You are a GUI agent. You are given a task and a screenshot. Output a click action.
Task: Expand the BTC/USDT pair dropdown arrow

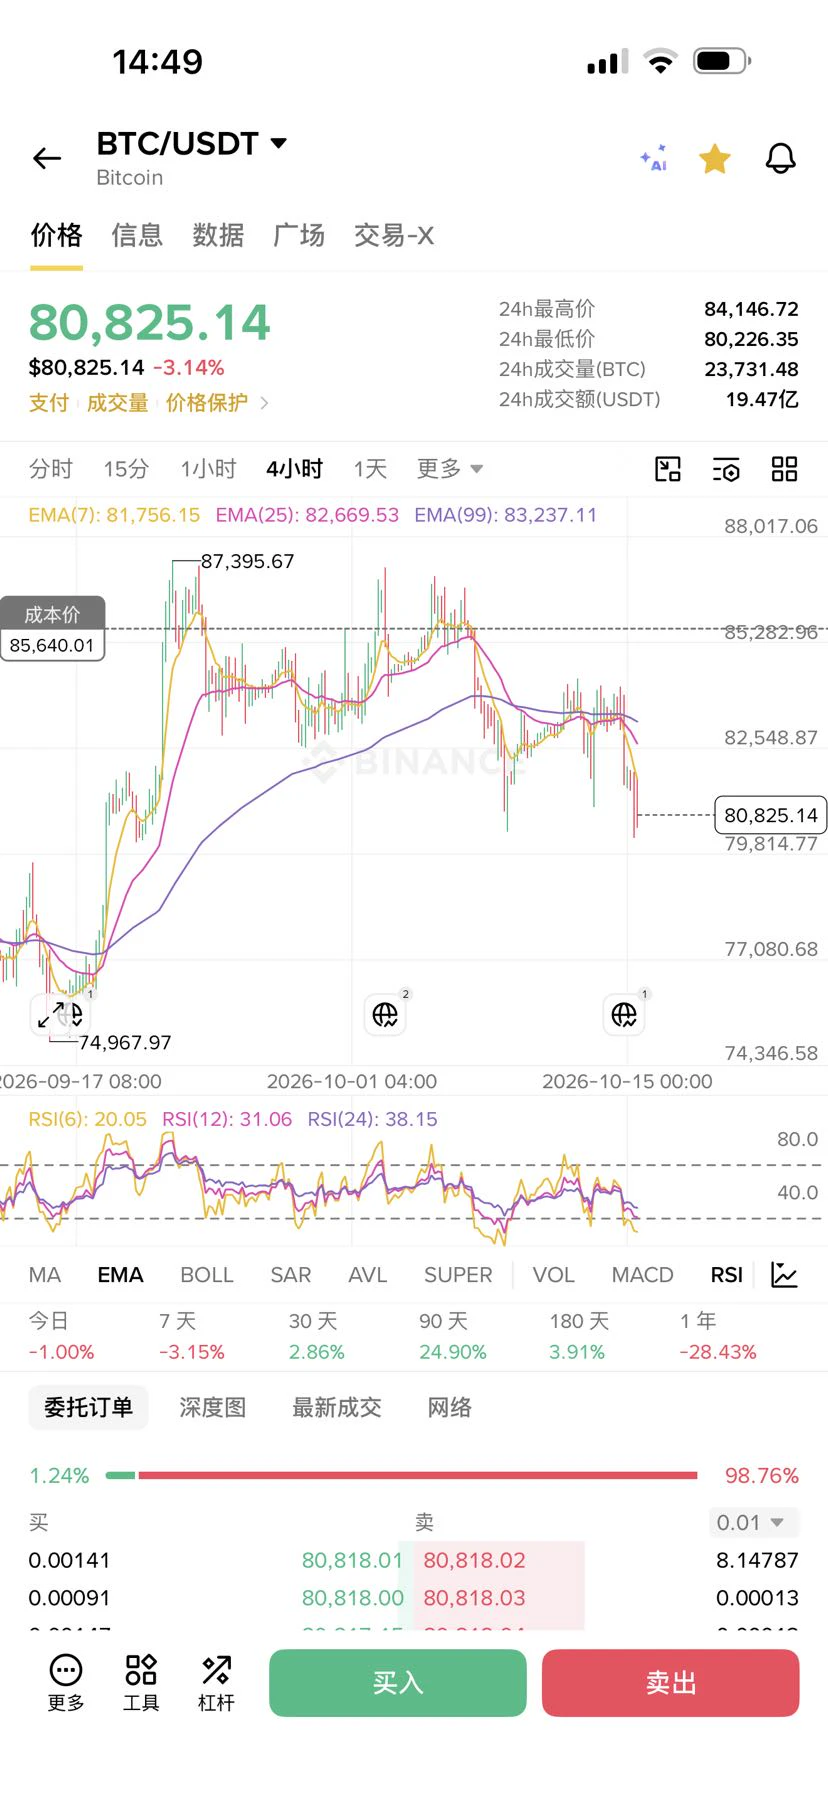(279, 143)
